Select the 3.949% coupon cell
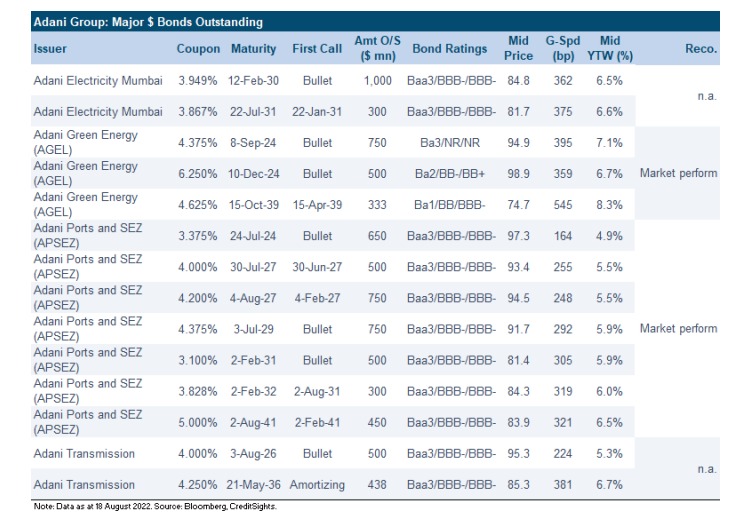Image resolution: width=740 pixels, height=524 pixels. click(x=198, y=79)
